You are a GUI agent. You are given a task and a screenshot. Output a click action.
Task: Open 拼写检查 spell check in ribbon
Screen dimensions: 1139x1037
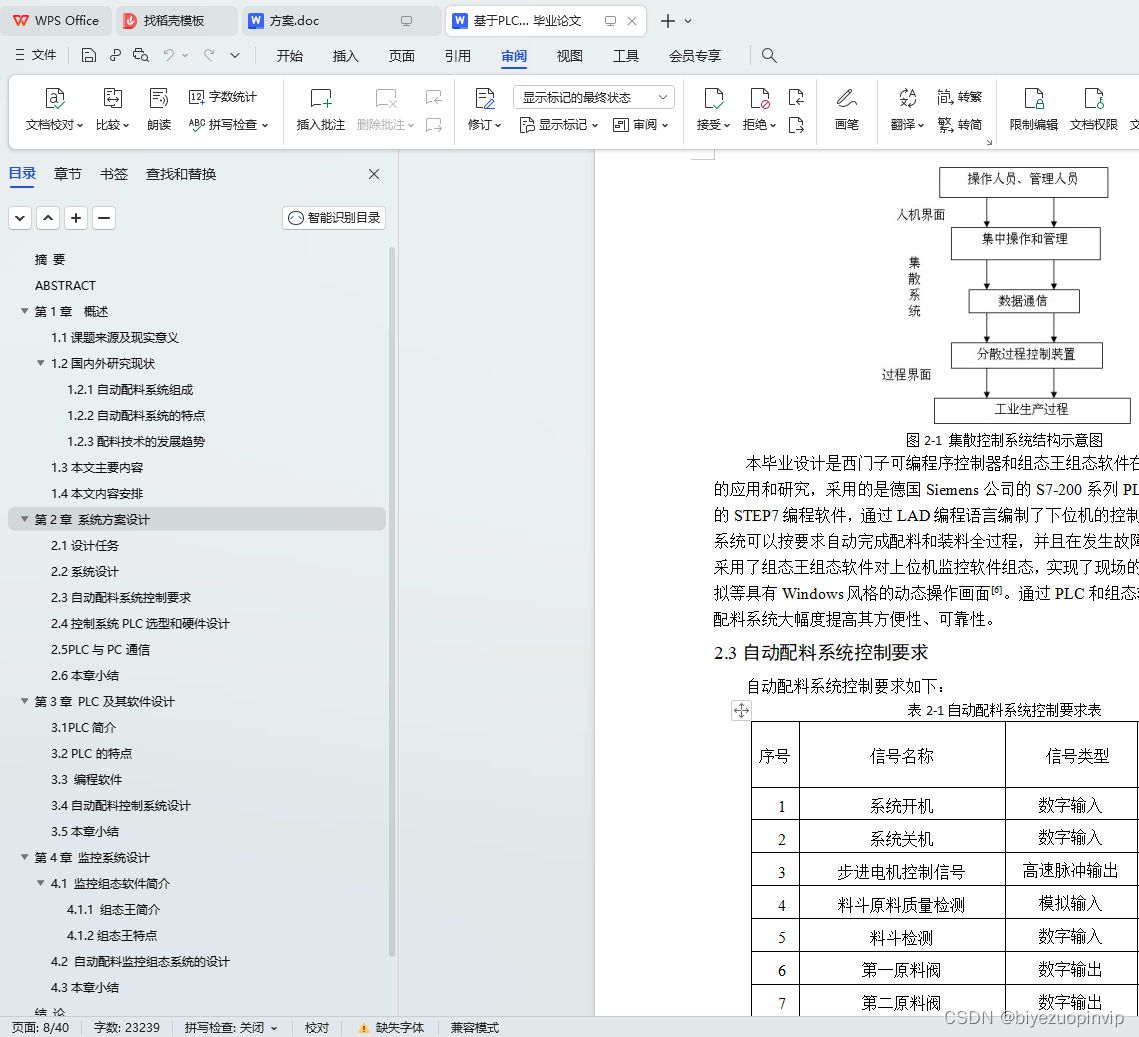click(x=228, y=125)
